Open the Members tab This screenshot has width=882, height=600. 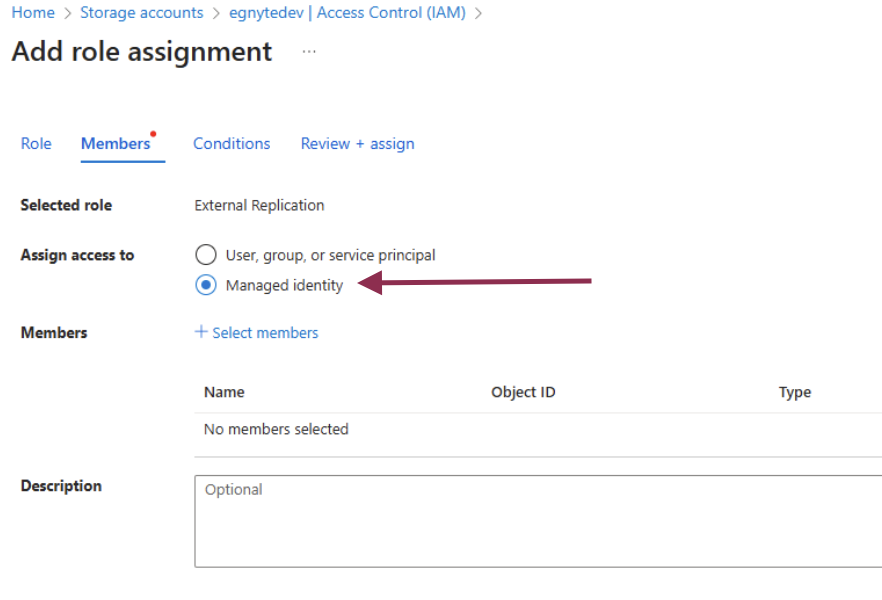pyautogui.click(x=114, y=143)
